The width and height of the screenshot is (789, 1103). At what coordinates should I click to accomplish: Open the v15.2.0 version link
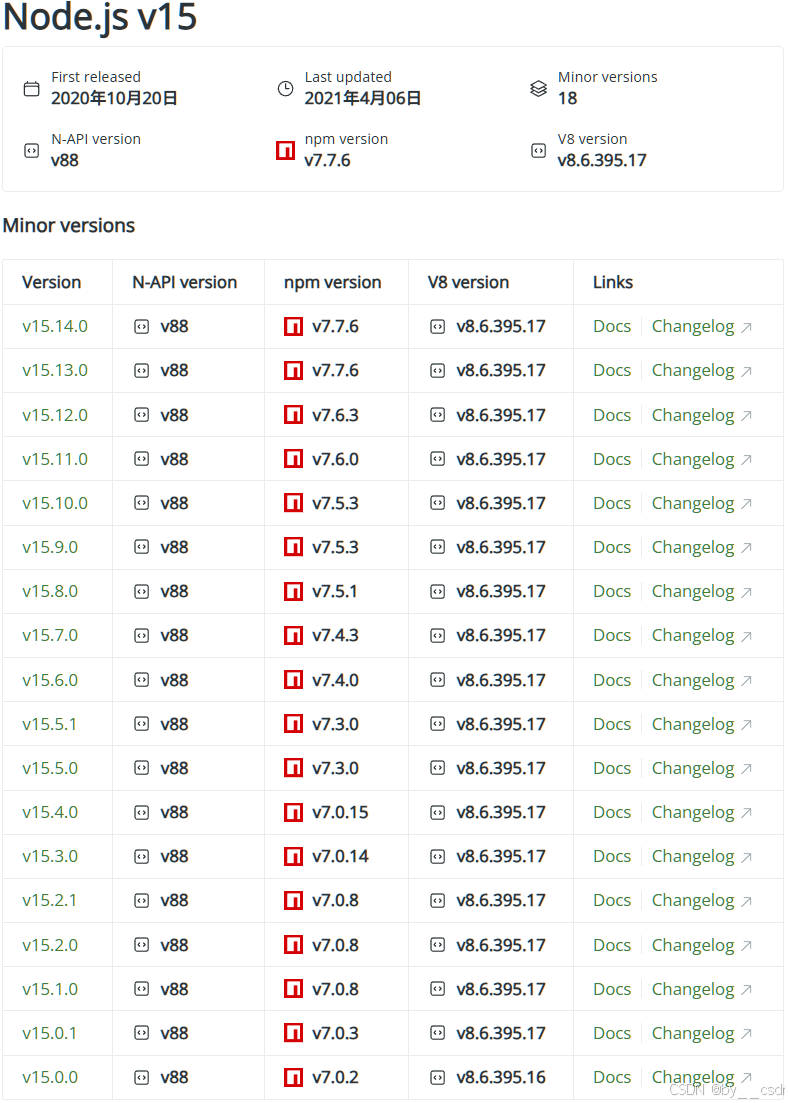coord(50,945)
